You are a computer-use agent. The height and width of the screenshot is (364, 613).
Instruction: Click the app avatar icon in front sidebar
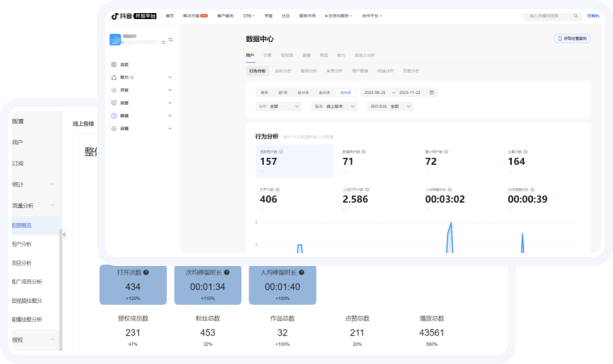pyautogui.click(x=115, y=39)
